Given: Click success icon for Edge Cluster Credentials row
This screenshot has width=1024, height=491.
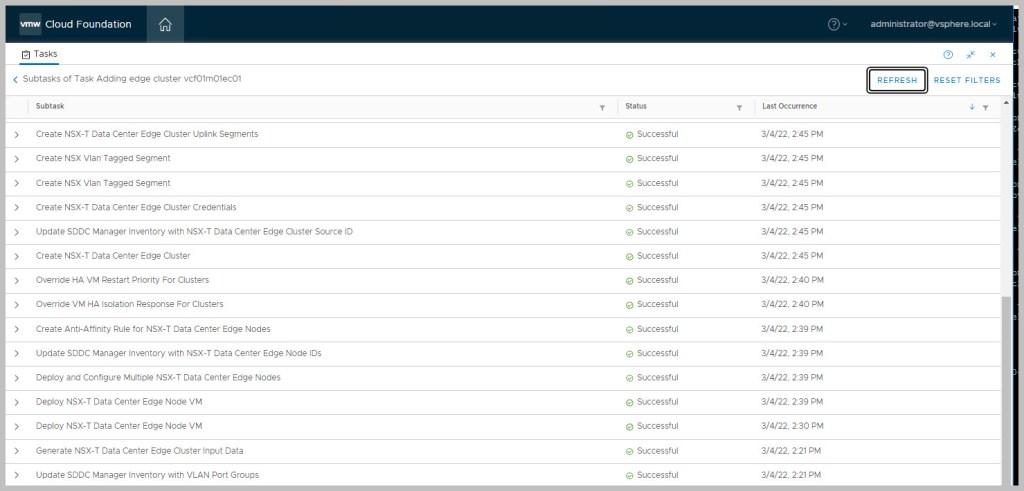Looking at the screenshot, I should click(630, 208).
